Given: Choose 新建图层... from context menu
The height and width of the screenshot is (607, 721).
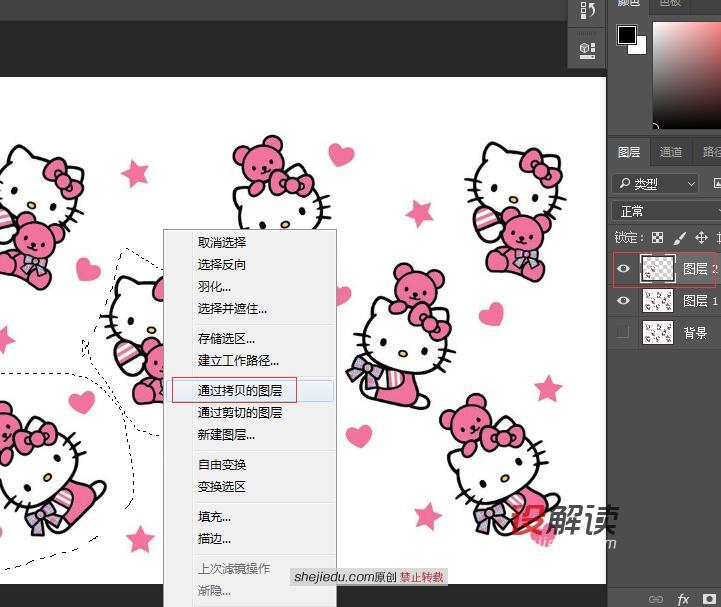Looking at the screenshot, I should tap(226, 435).
